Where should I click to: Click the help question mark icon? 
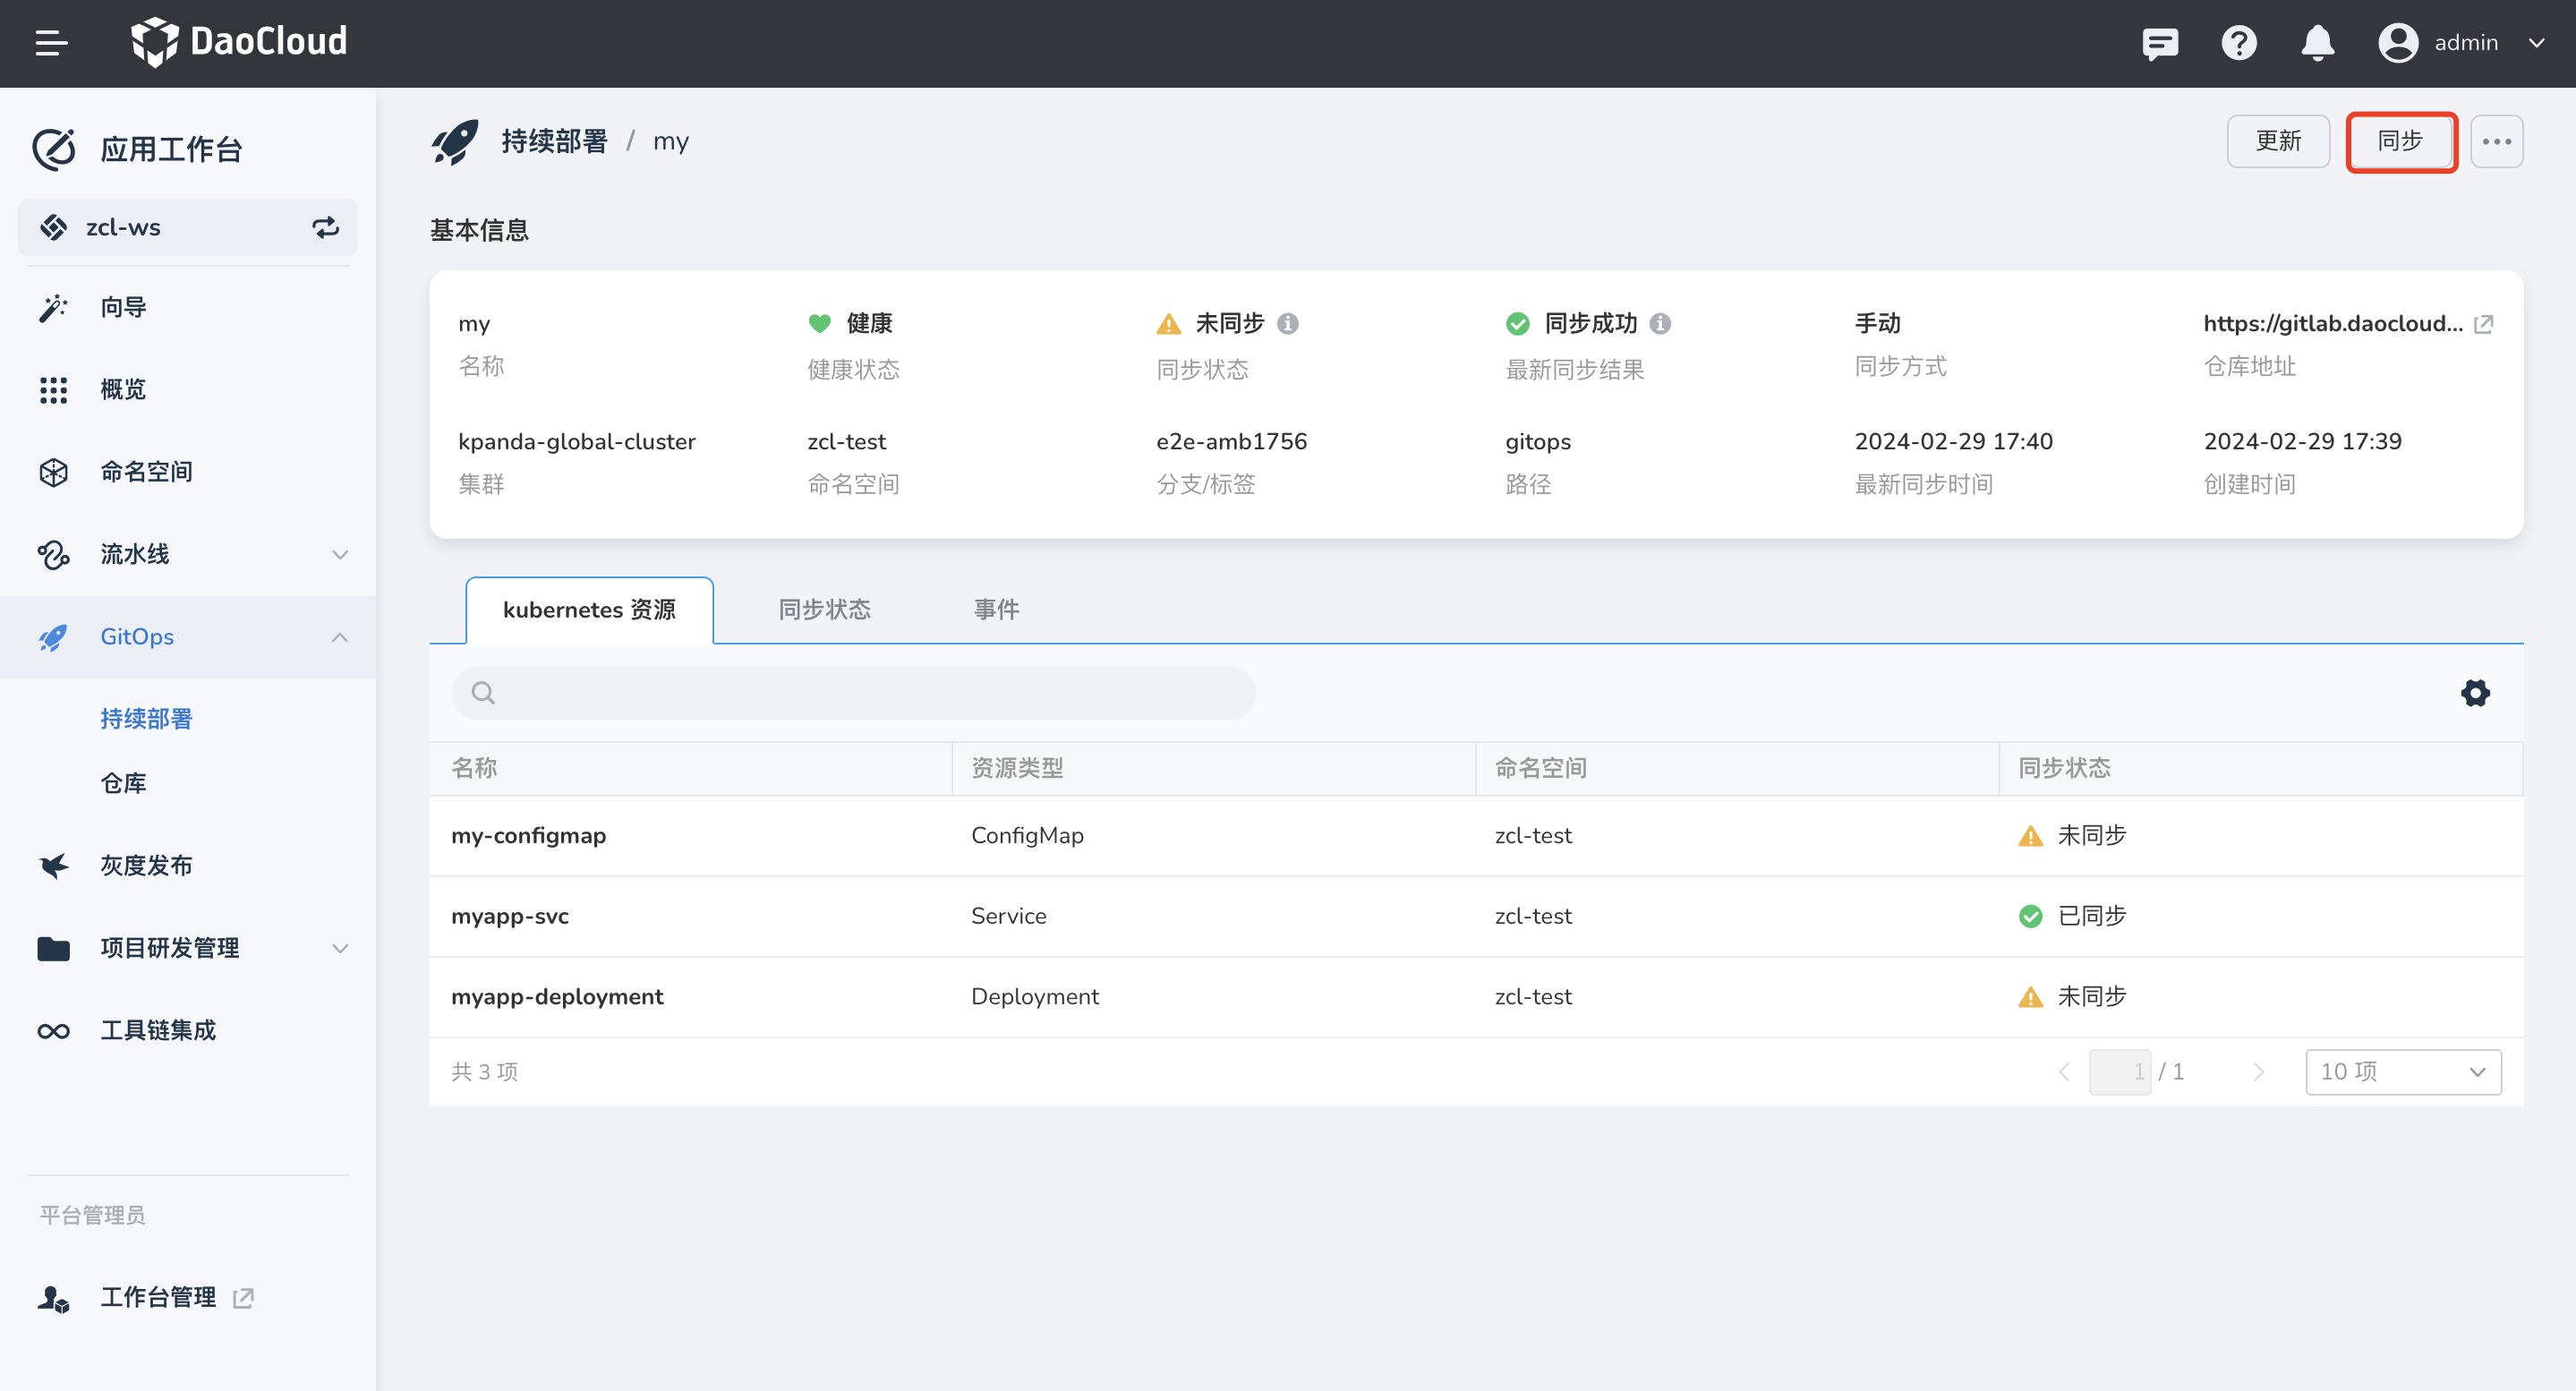(x=2239, y=43)
